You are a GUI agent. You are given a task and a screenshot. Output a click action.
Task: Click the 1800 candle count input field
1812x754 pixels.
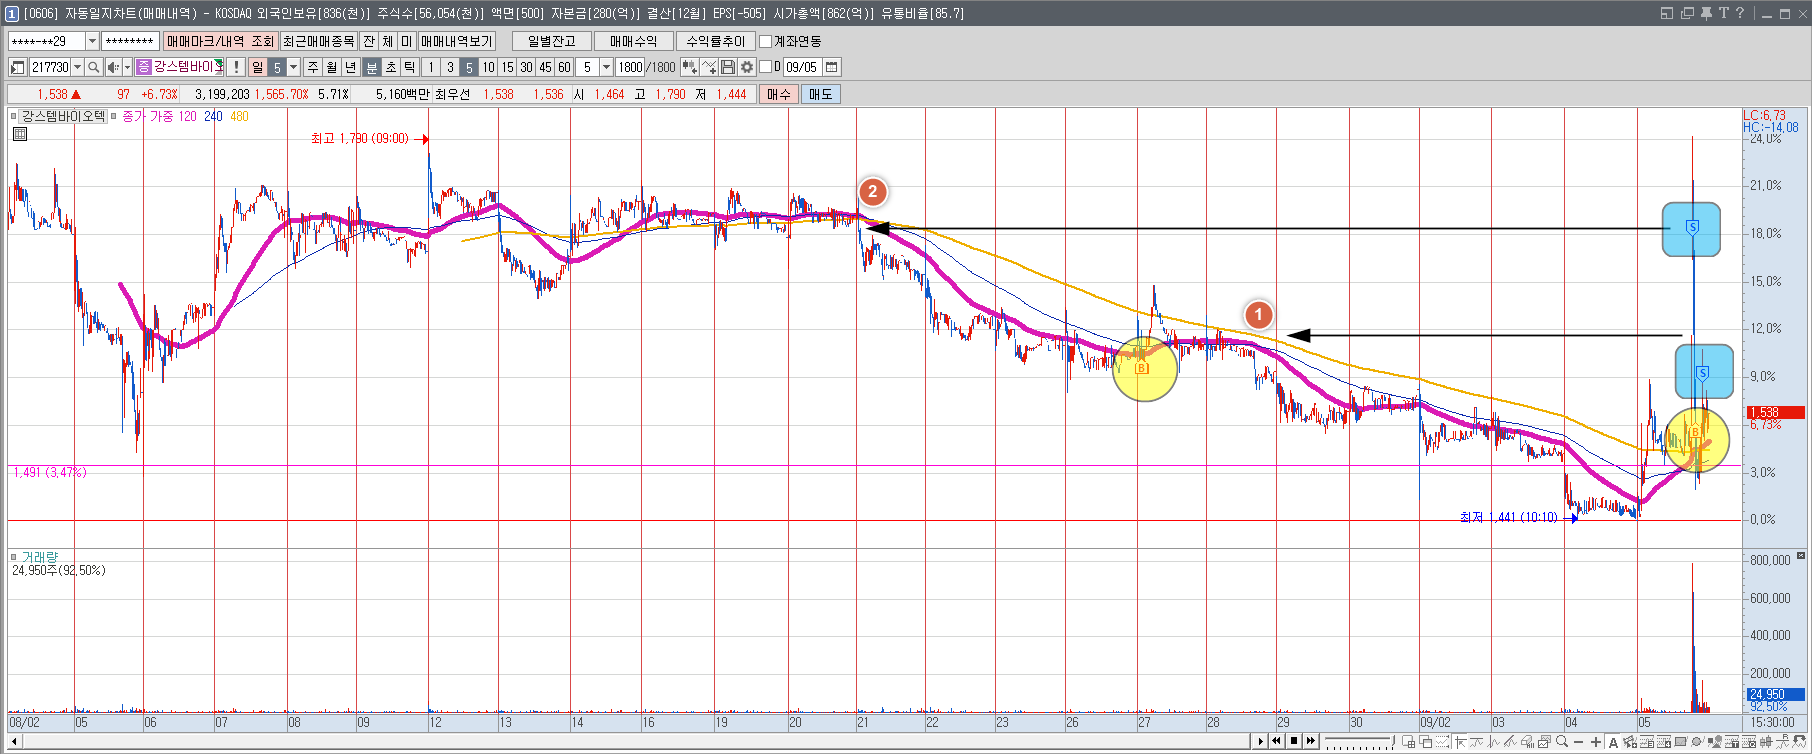click(x=630, y=67)
